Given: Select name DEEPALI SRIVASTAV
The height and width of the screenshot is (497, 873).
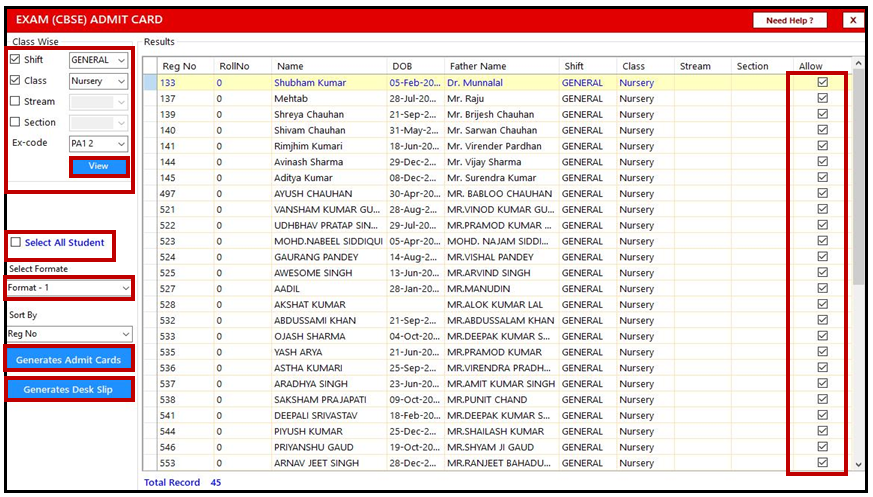Looking at the screenshot, I should pyautogui.click(x=316, y=415).
